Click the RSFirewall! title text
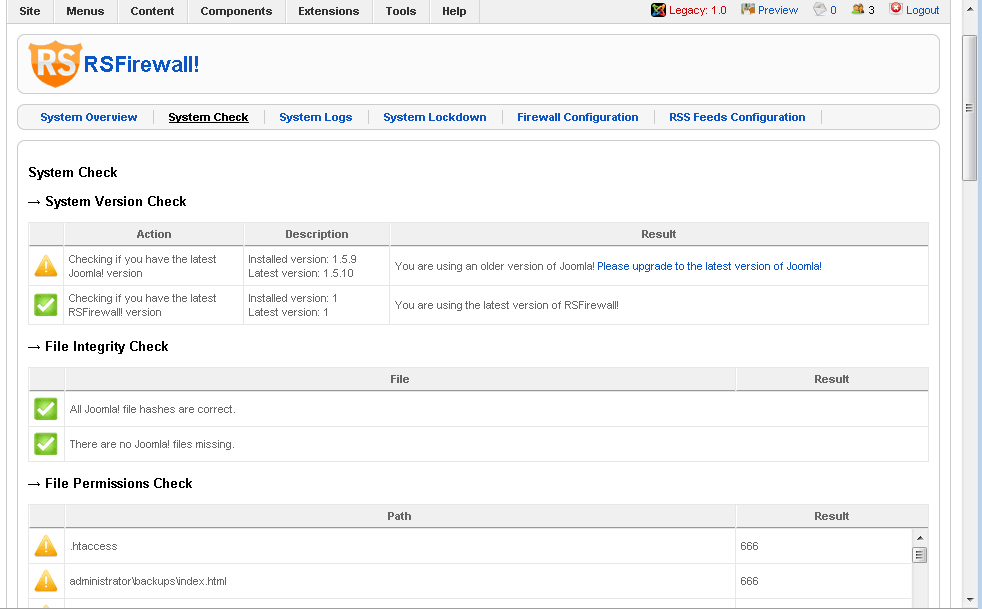The width and height of the screenshot is (982, 609). 142,64
